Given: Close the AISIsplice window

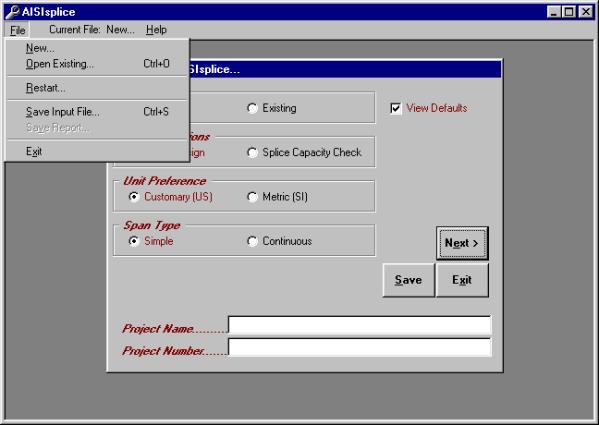Looking at the screenshot, I should click(x=585, y=12).
